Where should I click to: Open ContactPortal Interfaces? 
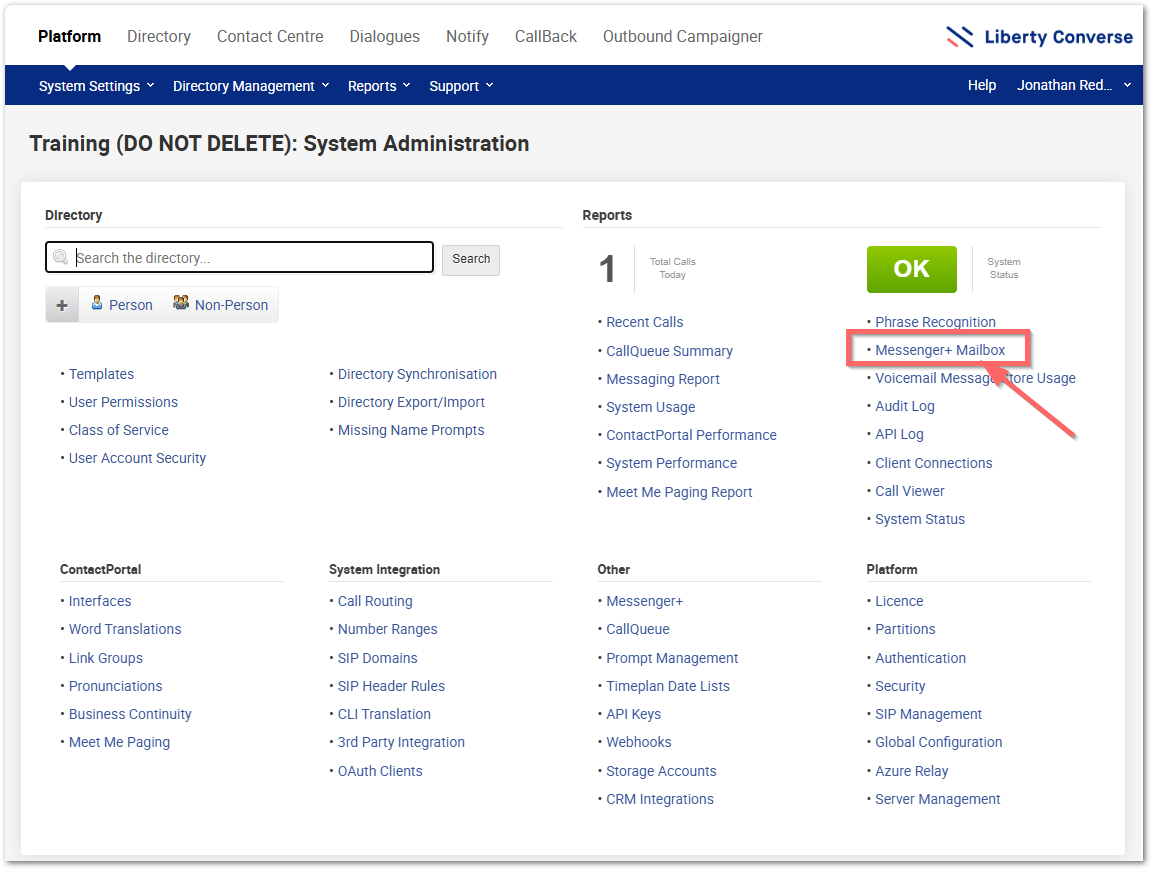coord(100,601)
